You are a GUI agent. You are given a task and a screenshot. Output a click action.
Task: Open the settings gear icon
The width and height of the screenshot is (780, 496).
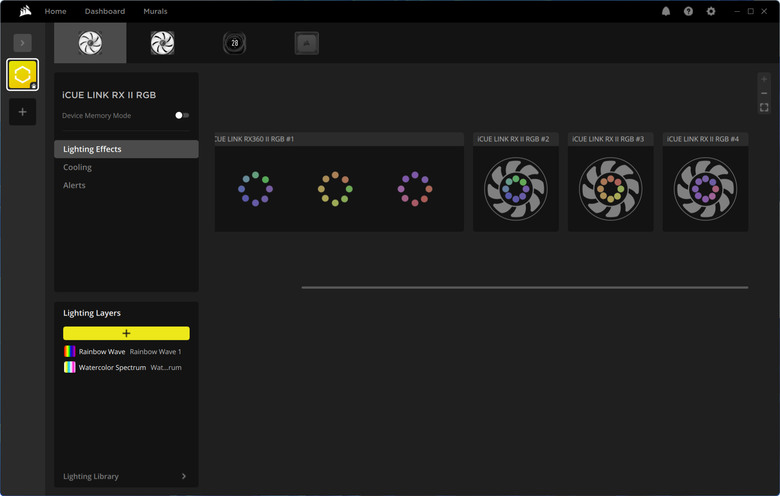pos(711,11)
